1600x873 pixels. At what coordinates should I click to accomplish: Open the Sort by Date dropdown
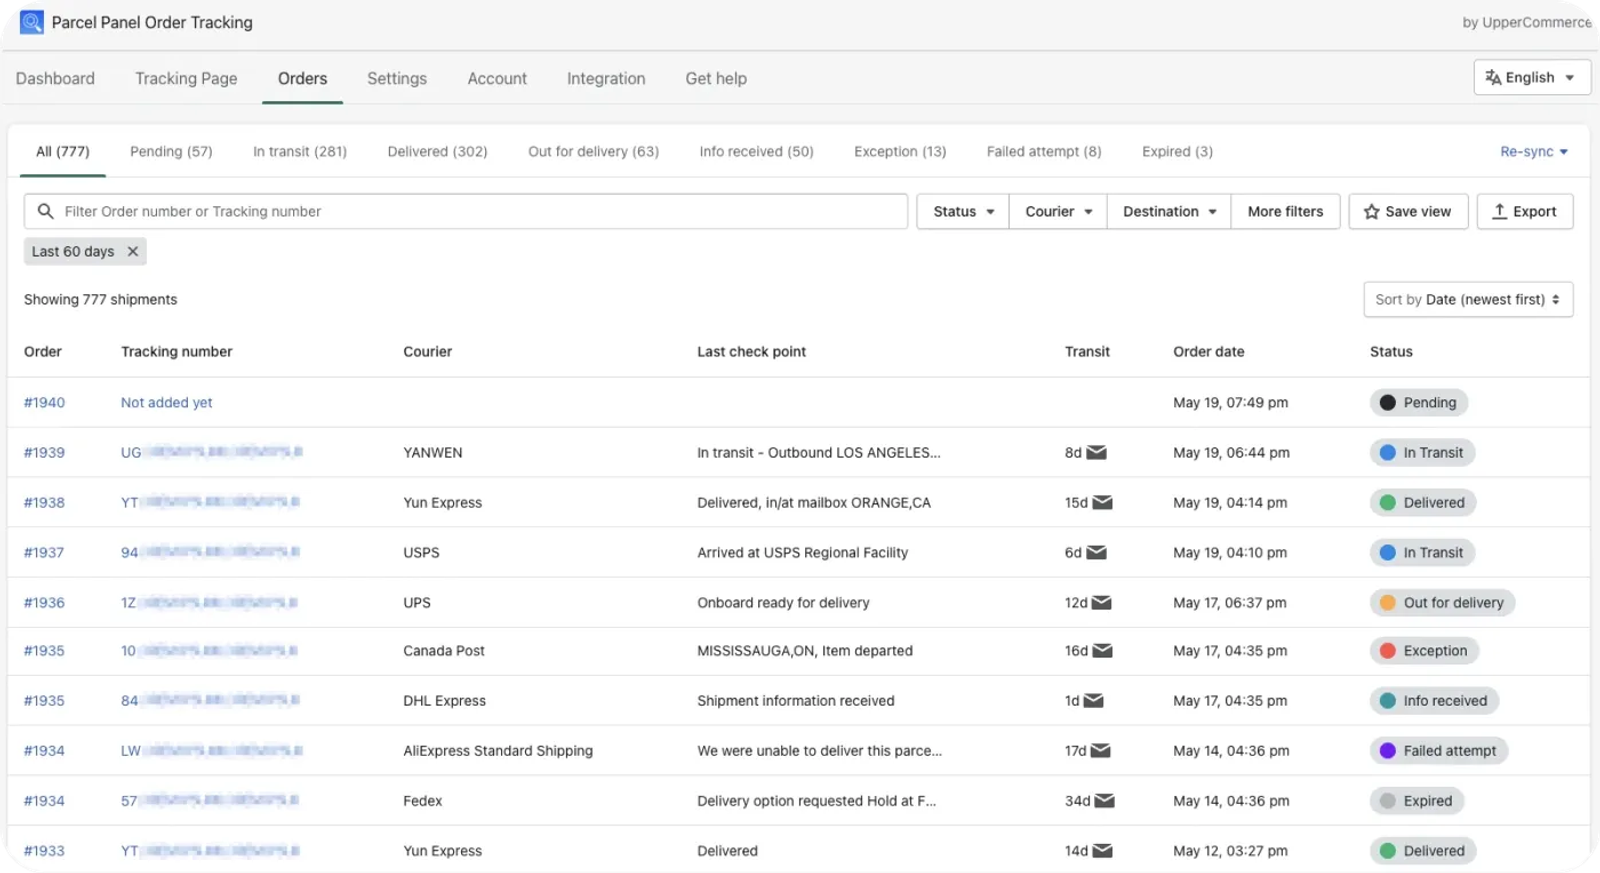point(1468,299)
